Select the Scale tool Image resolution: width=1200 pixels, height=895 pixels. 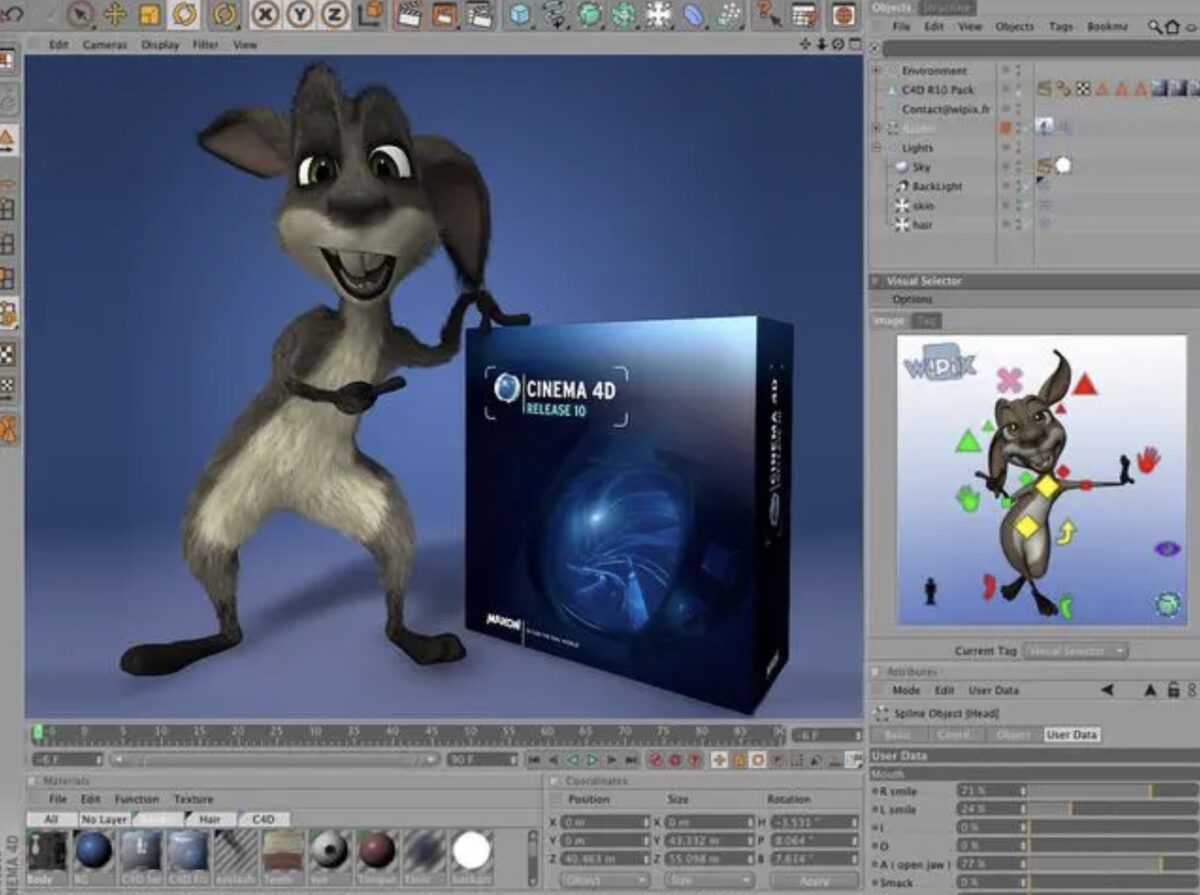pyautogui.click(x=149, y=14)
